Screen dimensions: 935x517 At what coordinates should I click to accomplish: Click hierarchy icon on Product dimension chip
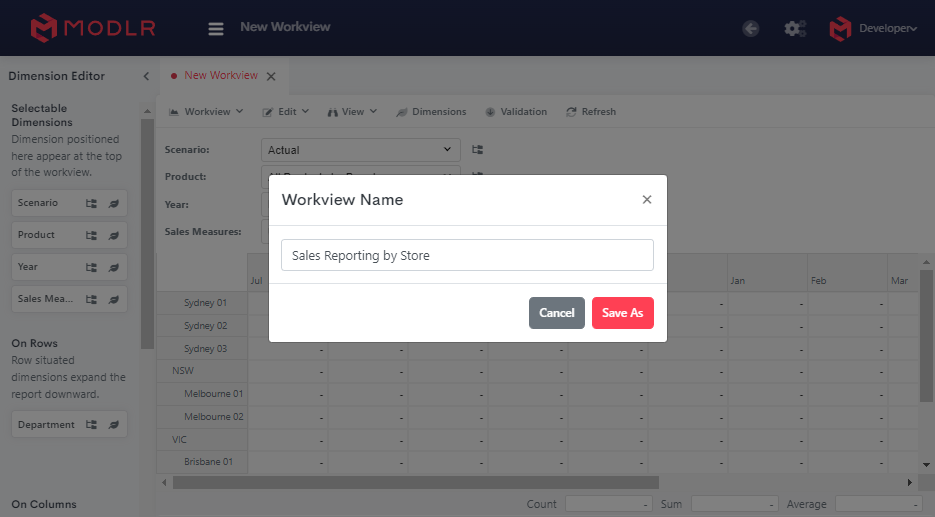click(x=91, y=236)
